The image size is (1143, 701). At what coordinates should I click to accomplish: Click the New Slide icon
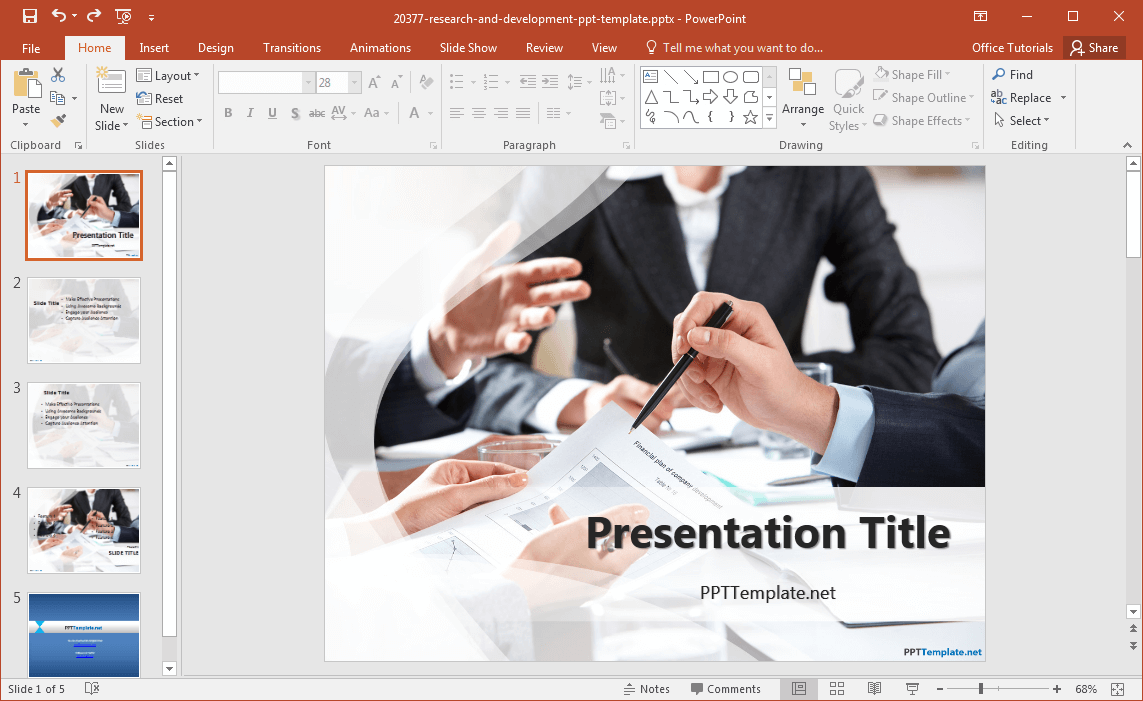click(111, 82)
